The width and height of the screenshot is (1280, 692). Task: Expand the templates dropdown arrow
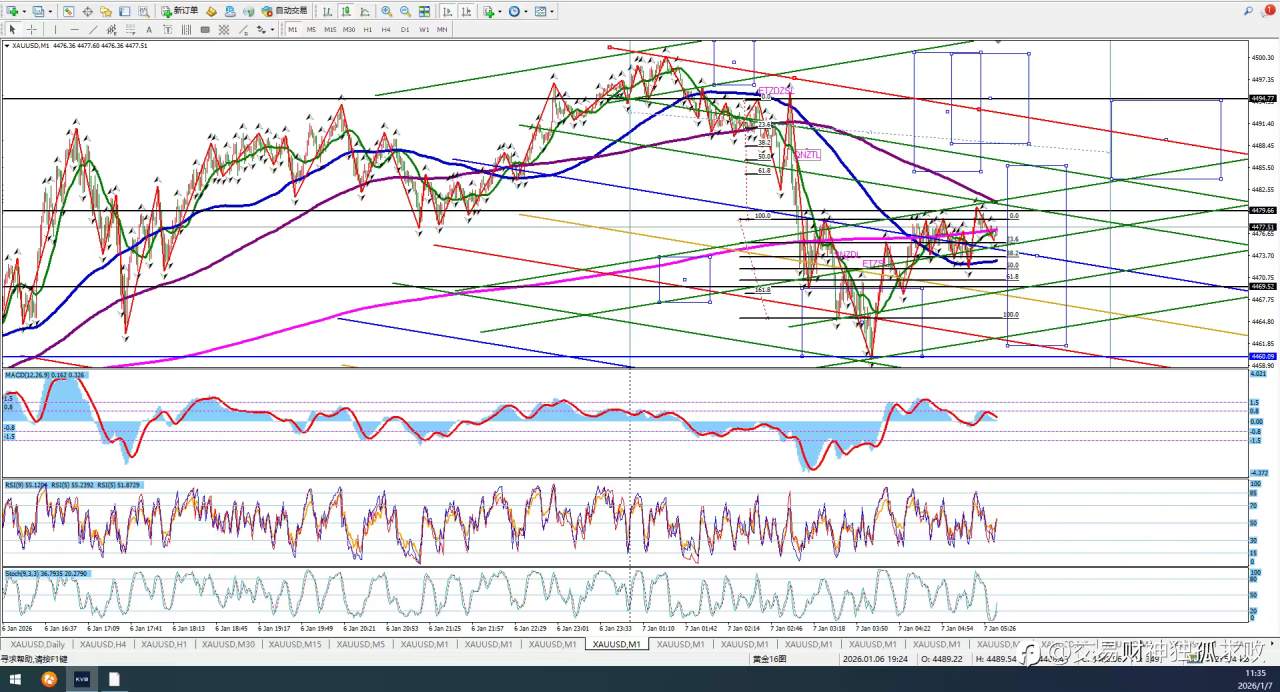point(551,11)
